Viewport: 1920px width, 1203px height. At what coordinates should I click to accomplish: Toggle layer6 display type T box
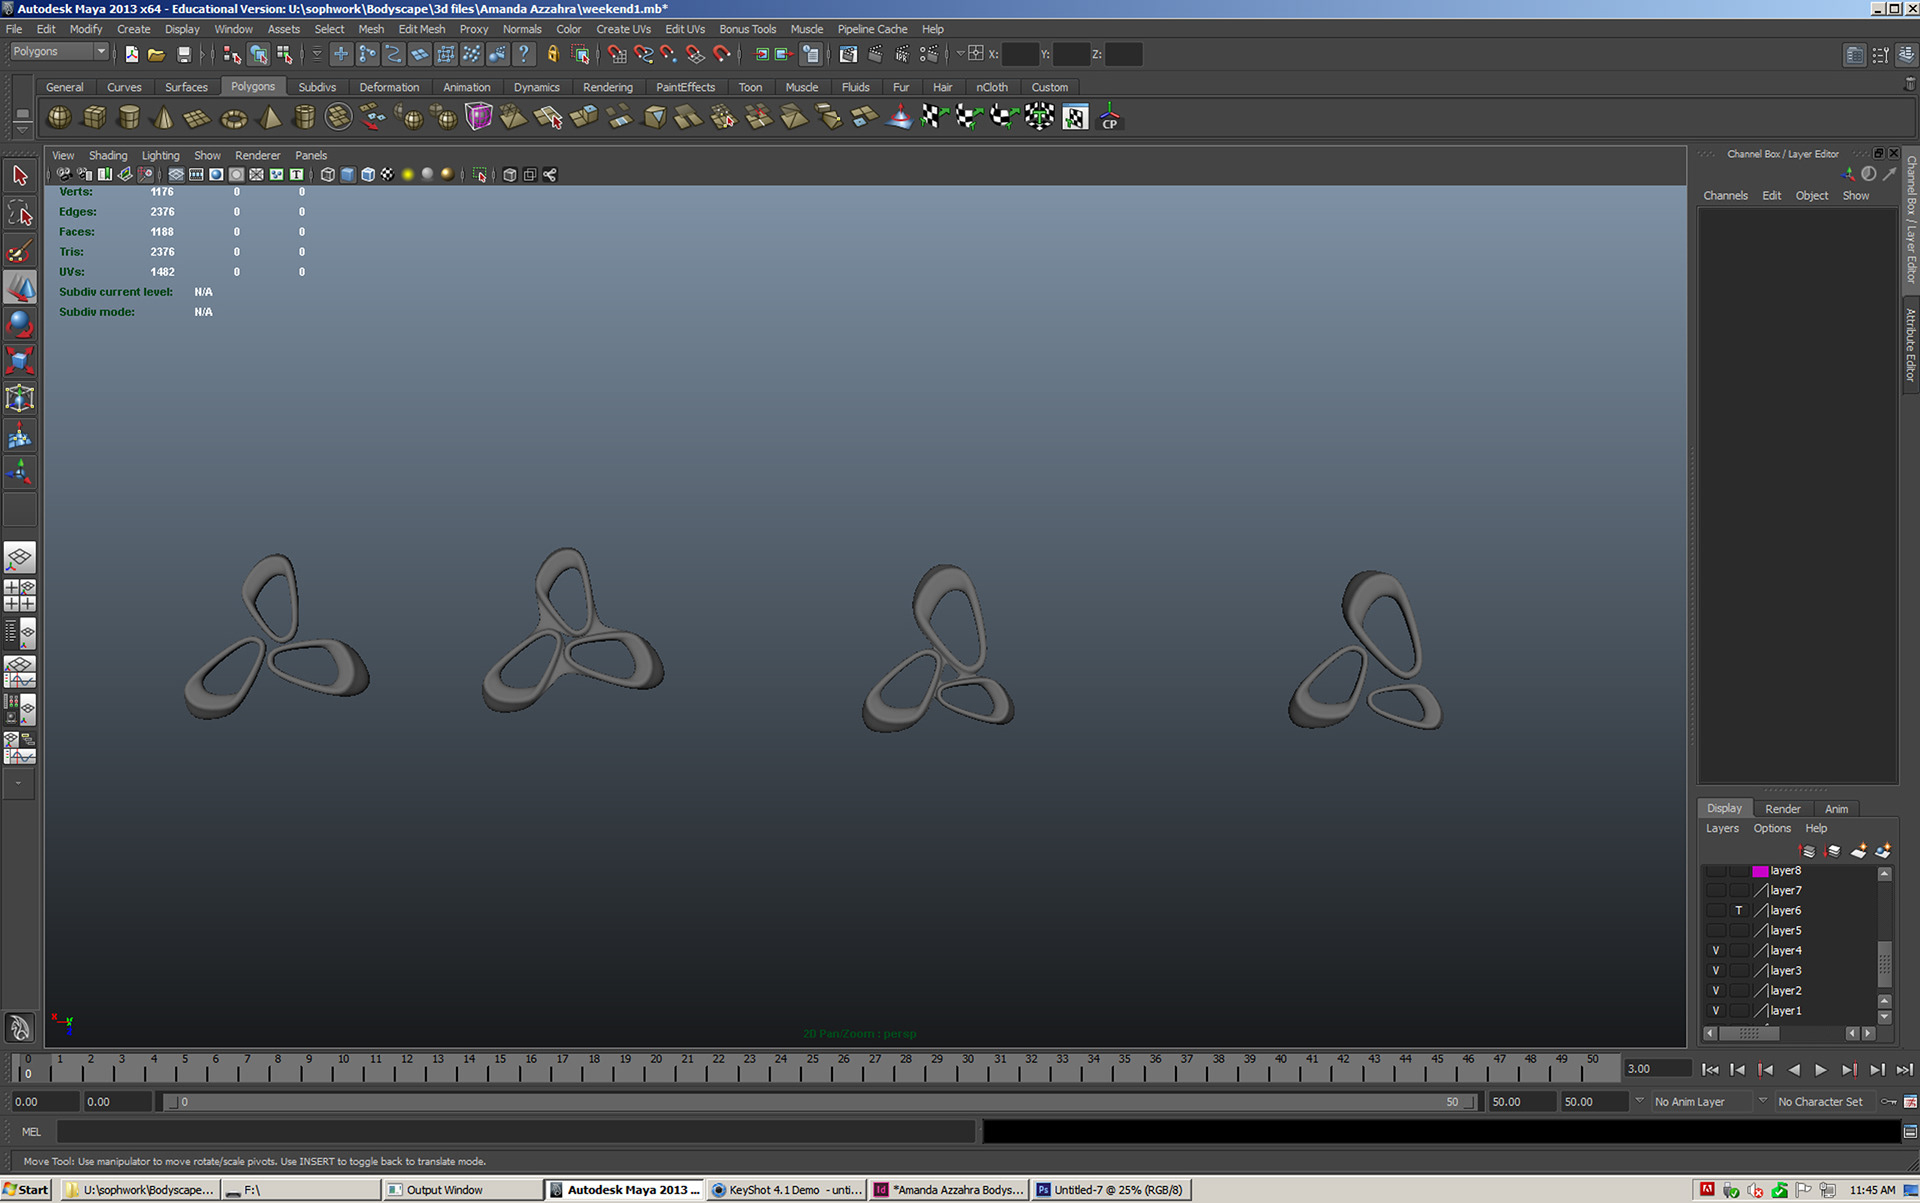pyautogui.click(x=1739, y=911)
